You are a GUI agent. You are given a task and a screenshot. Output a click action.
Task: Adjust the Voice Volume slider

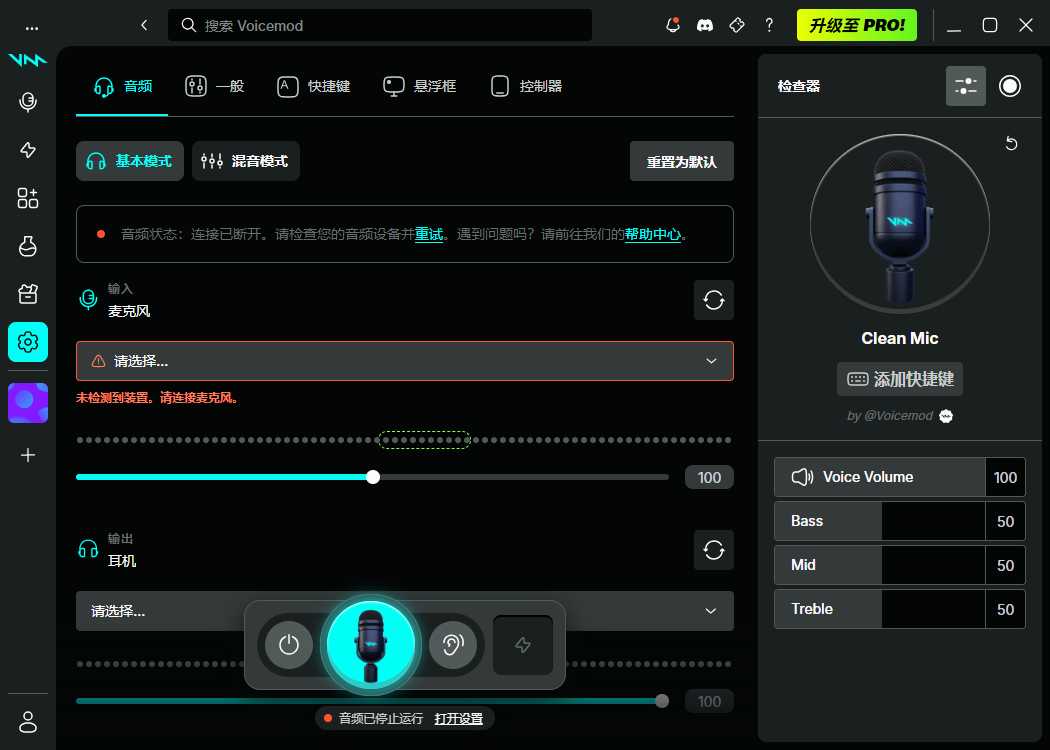pyautogui.click(x=880, y=477)
